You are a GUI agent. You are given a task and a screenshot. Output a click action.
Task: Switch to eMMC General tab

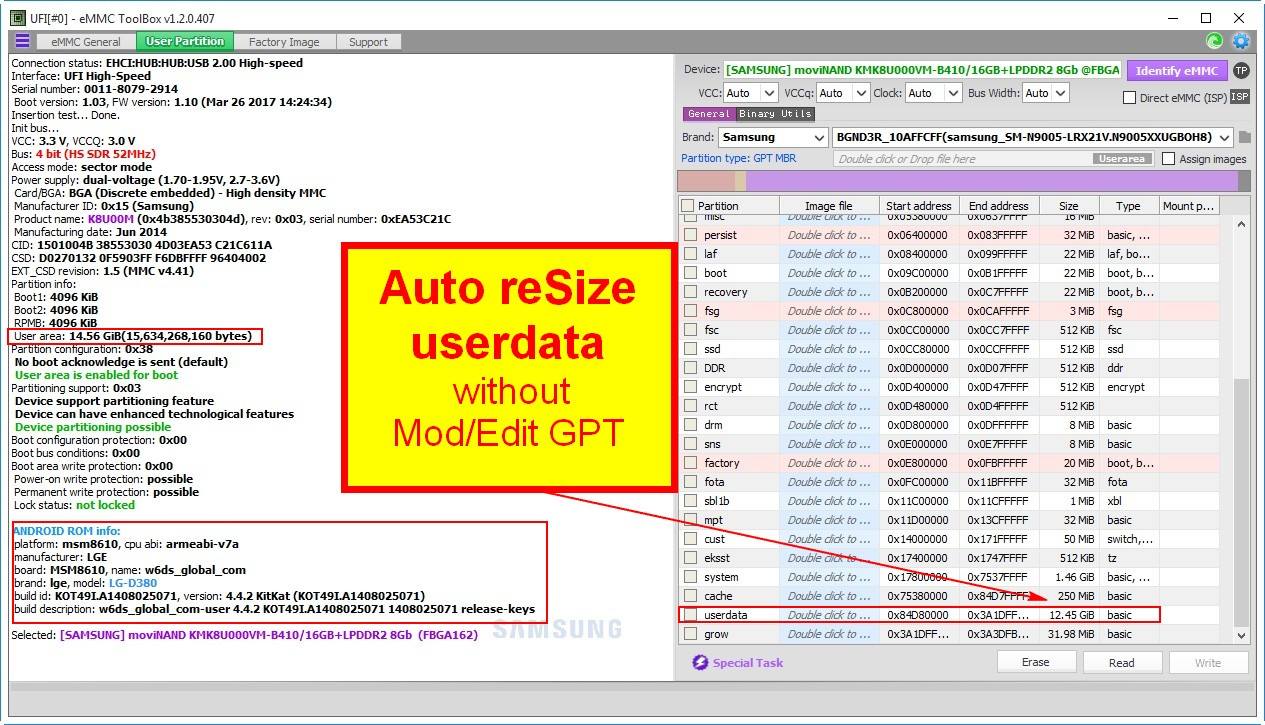(x=86, y=42)
